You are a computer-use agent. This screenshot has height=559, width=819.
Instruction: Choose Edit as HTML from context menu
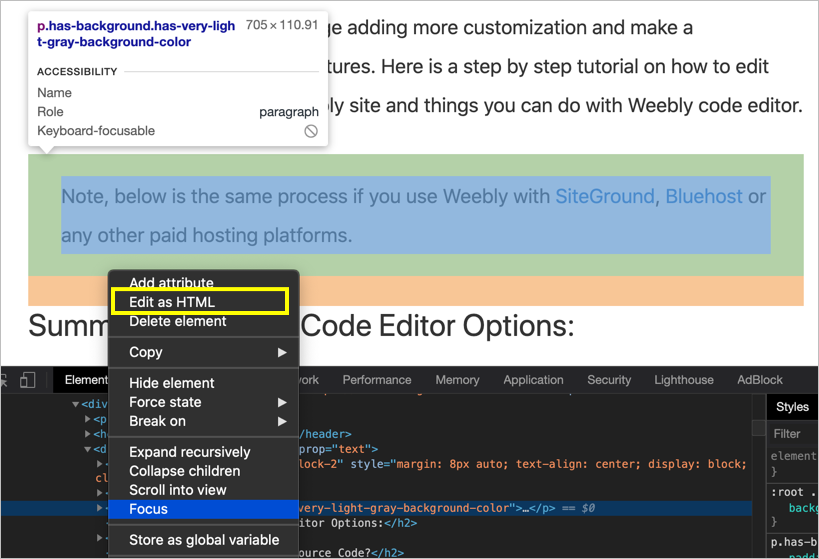(172, 302)
